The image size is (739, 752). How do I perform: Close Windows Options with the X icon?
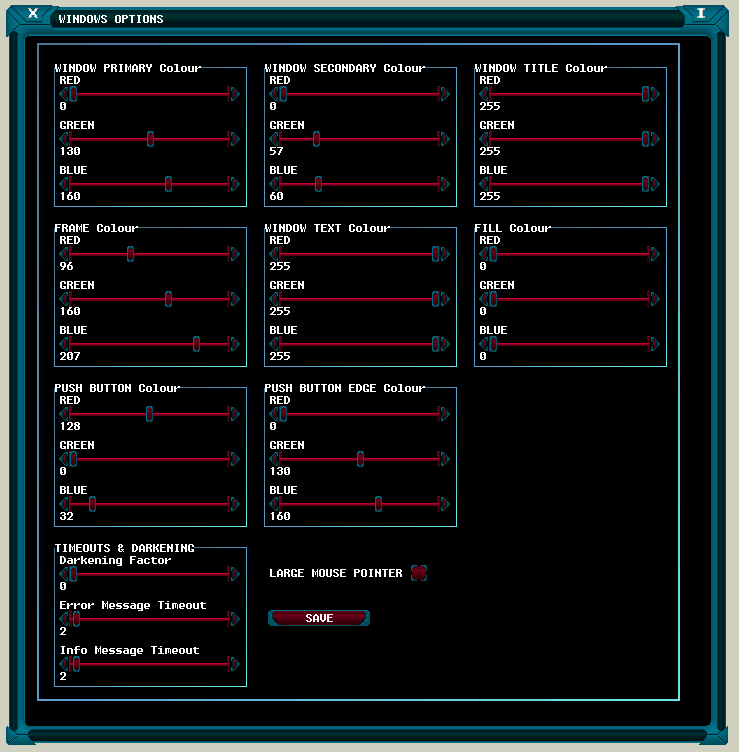coord(33,13)
